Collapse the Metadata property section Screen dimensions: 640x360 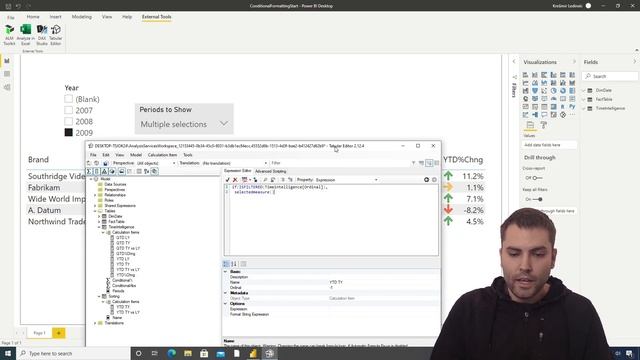[225, 293]
